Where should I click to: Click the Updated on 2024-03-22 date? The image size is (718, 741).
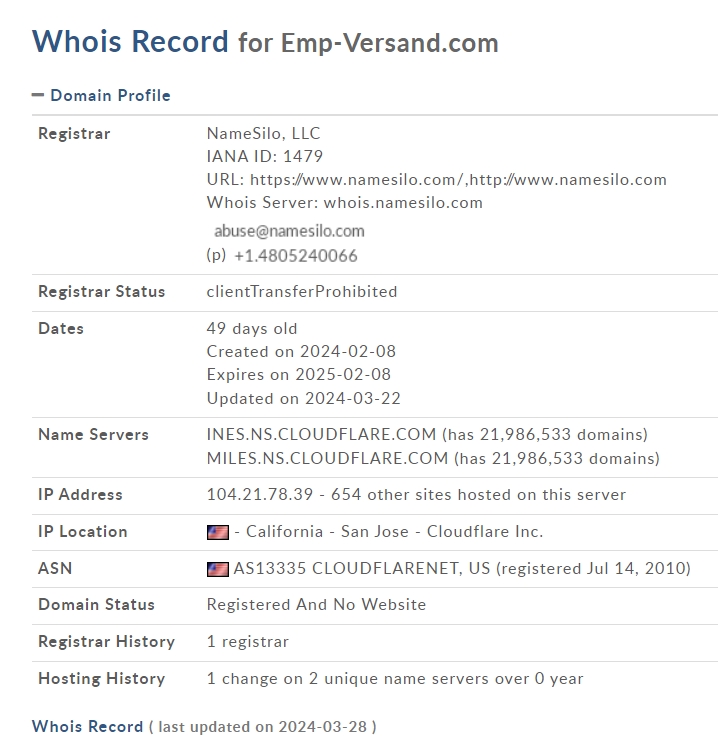tap(303, 398)
